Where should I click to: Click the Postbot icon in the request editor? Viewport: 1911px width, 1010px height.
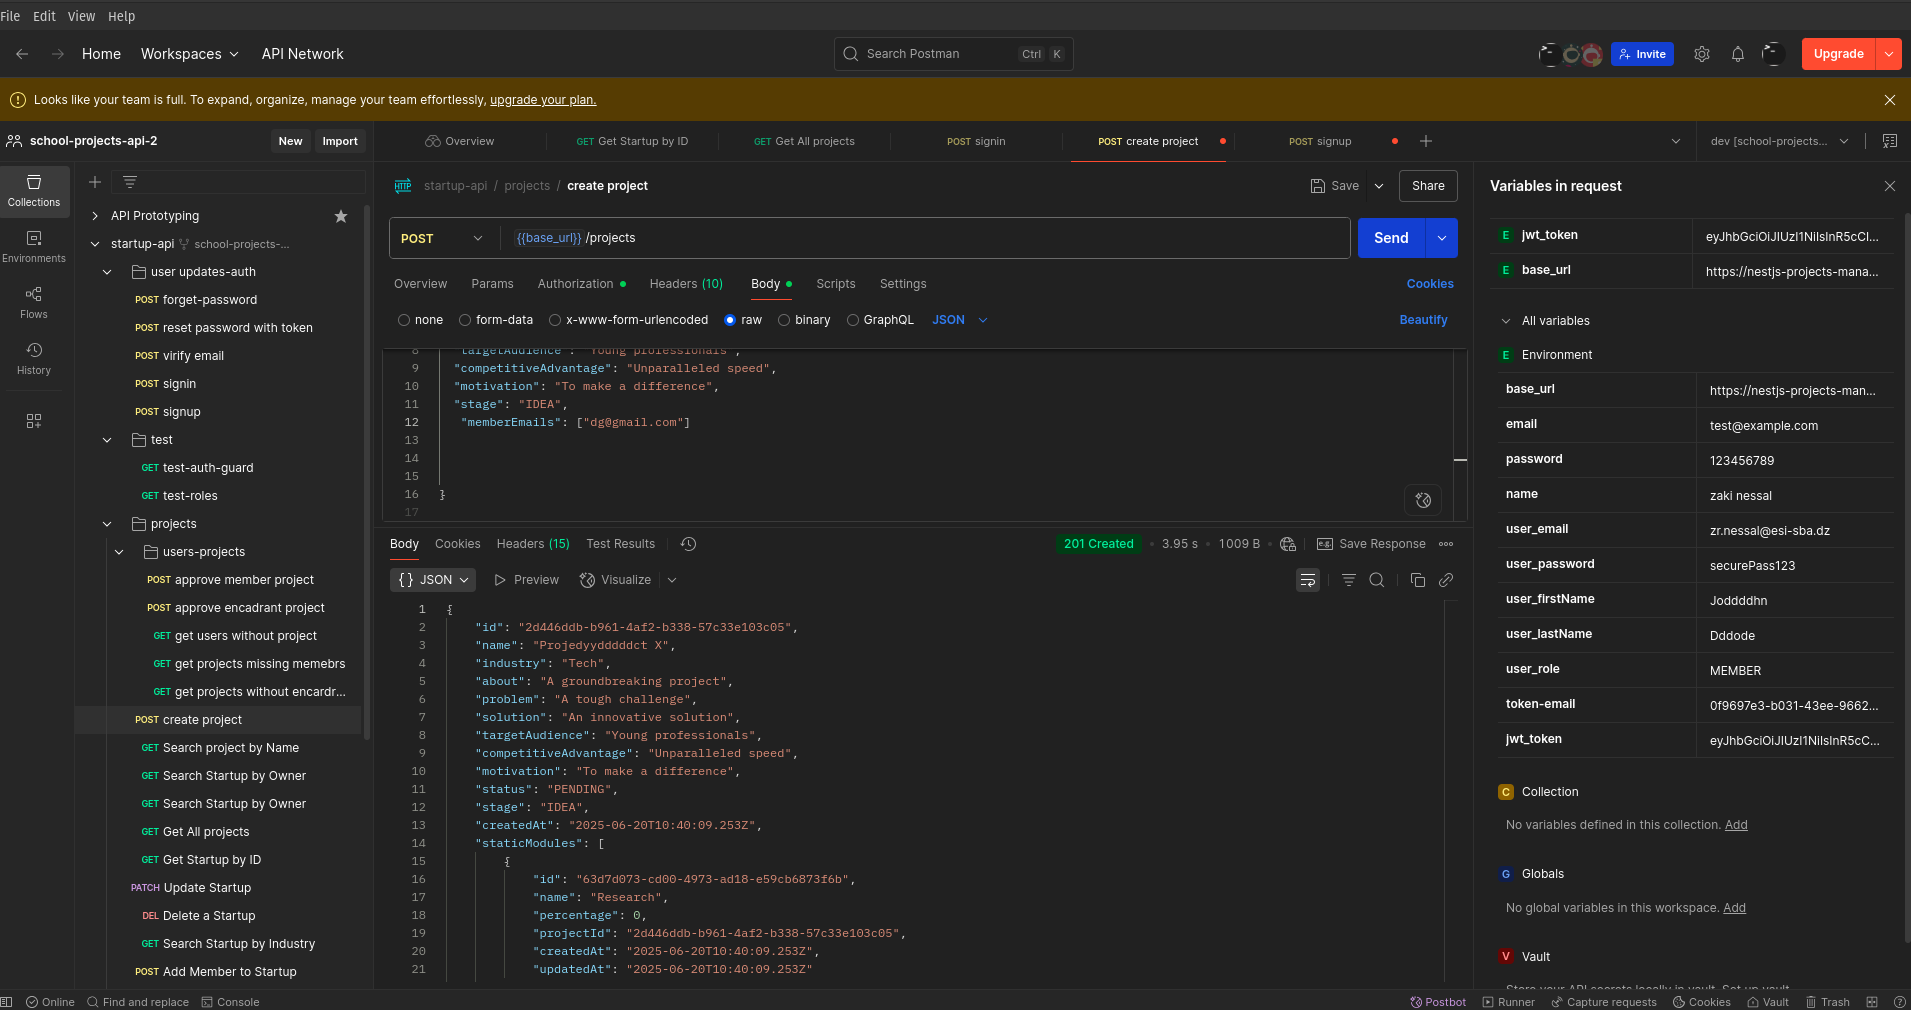(1423, 500)
